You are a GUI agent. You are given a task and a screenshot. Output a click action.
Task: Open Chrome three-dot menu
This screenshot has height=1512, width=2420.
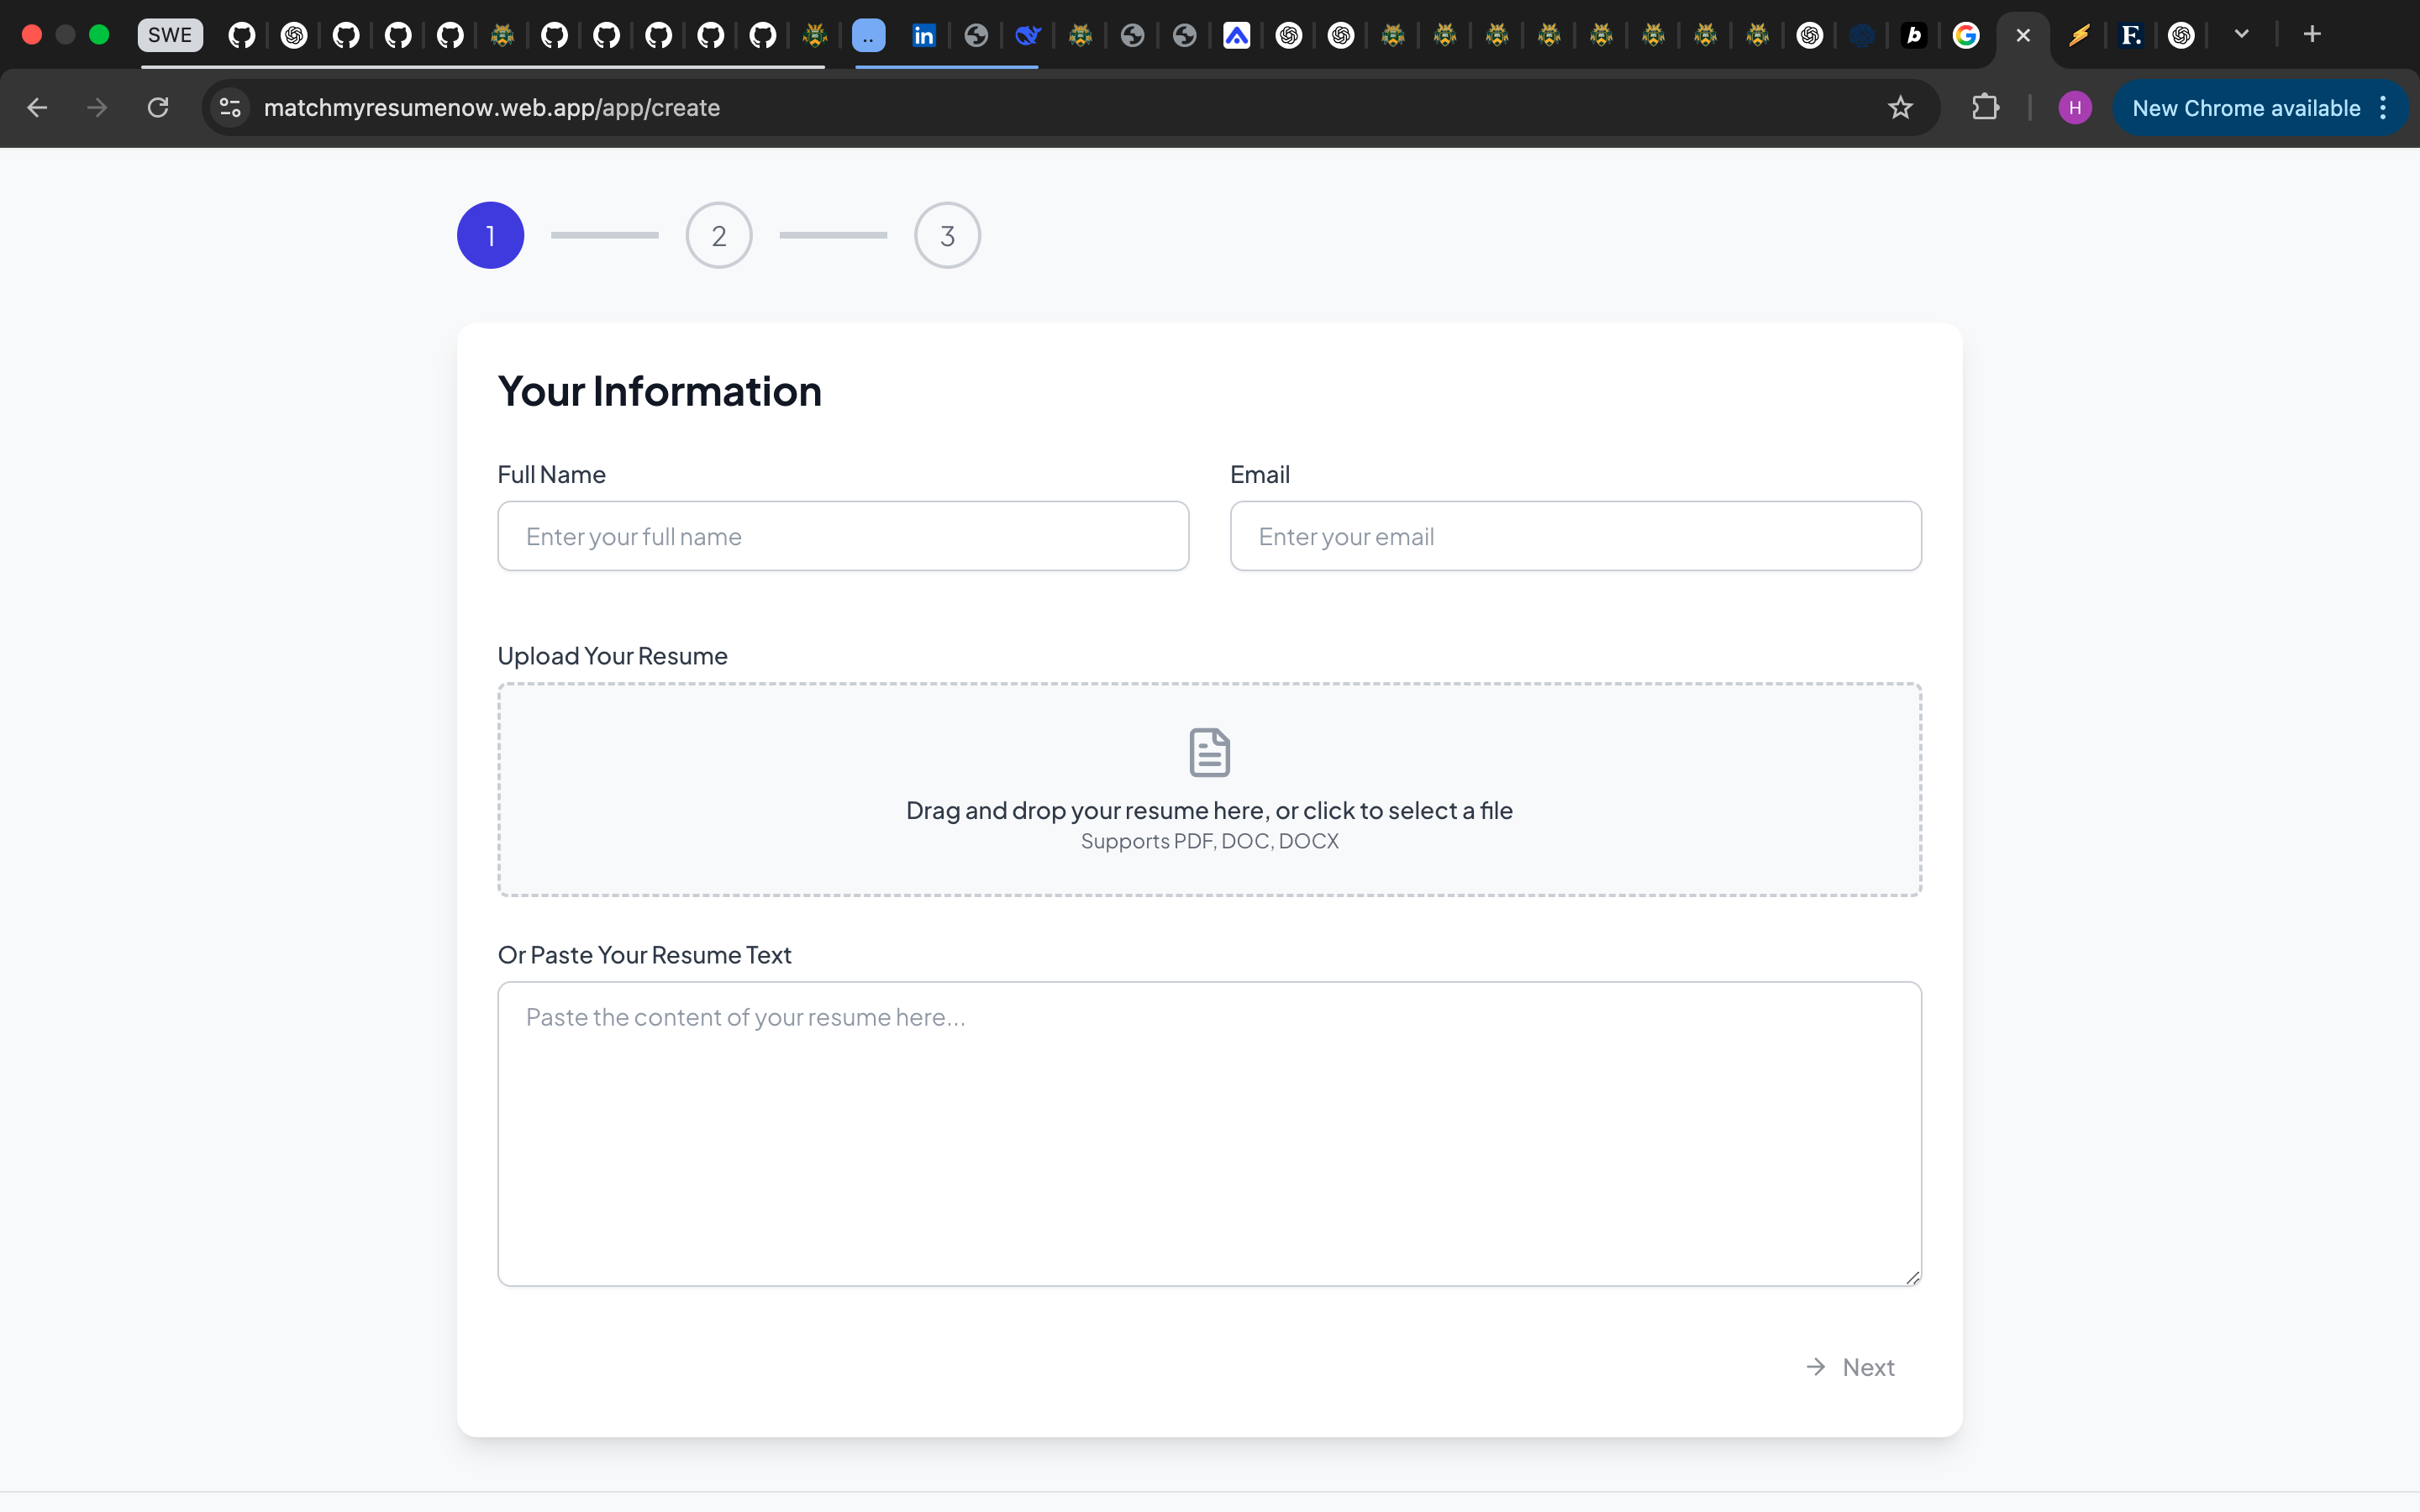[2384, 107]
